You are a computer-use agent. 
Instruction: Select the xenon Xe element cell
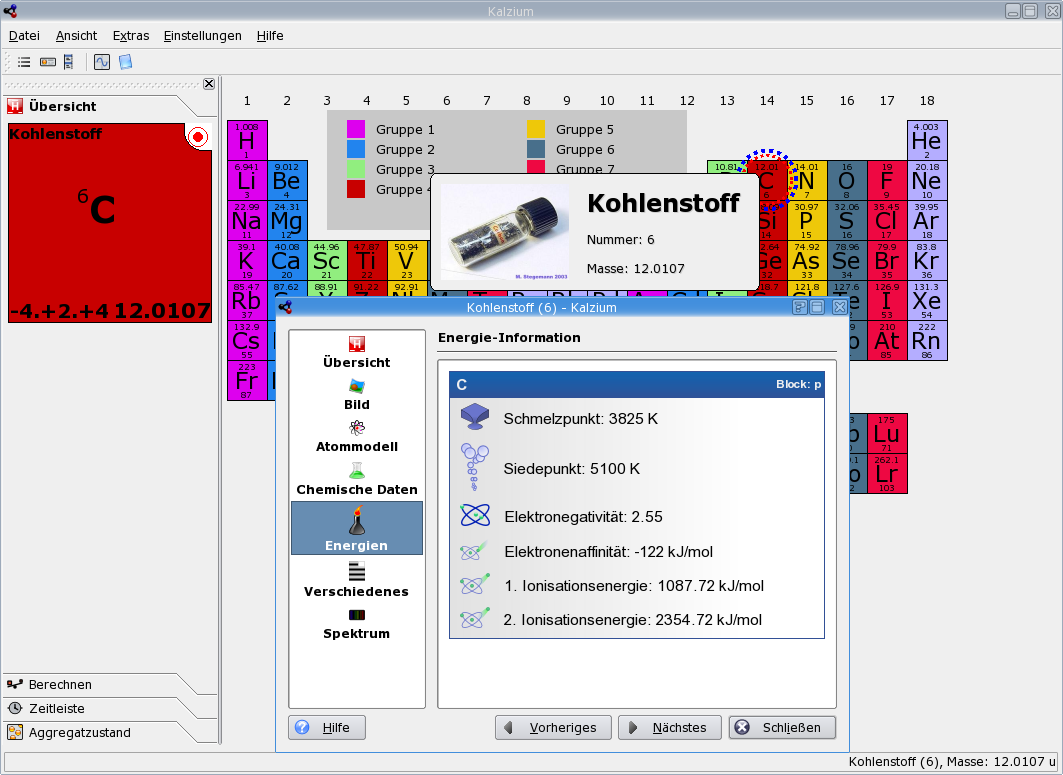(927, 300)
